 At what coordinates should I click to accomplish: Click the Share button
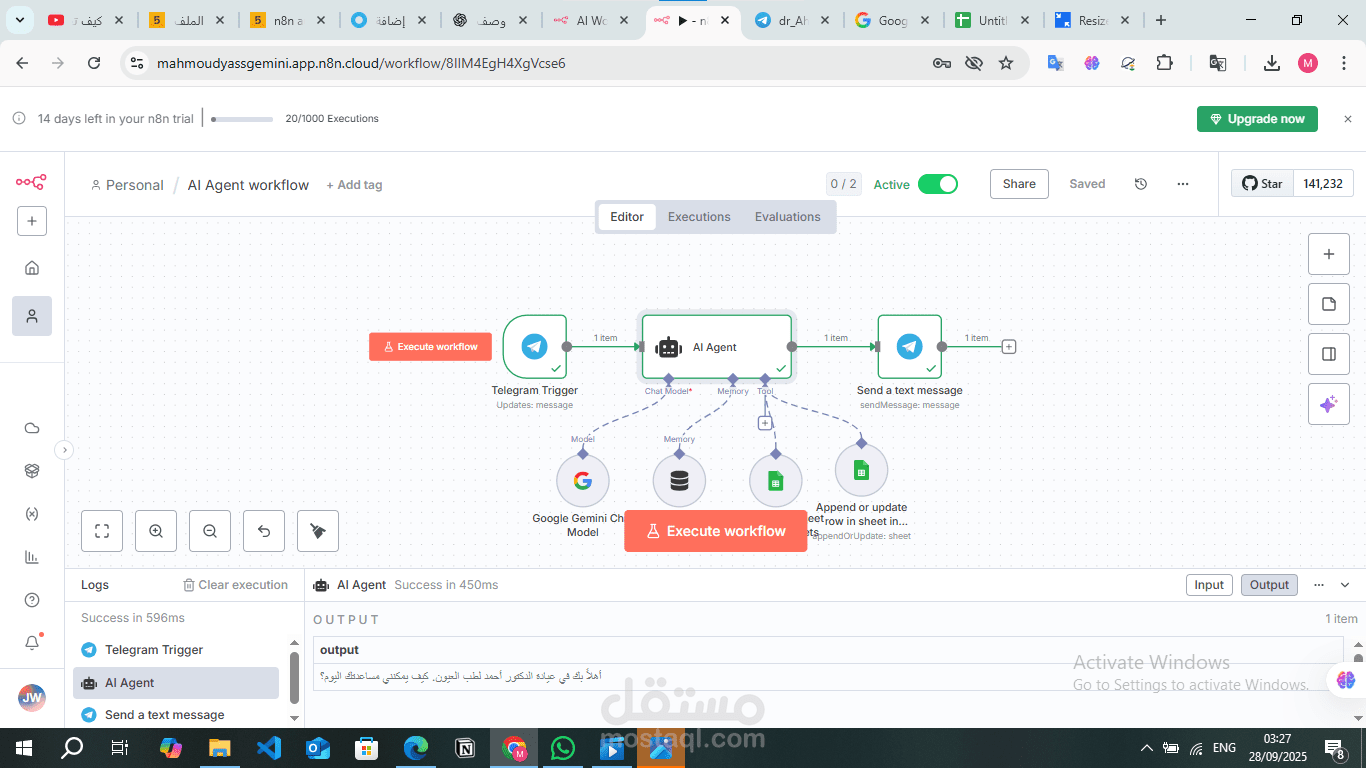click(1019, 184)
